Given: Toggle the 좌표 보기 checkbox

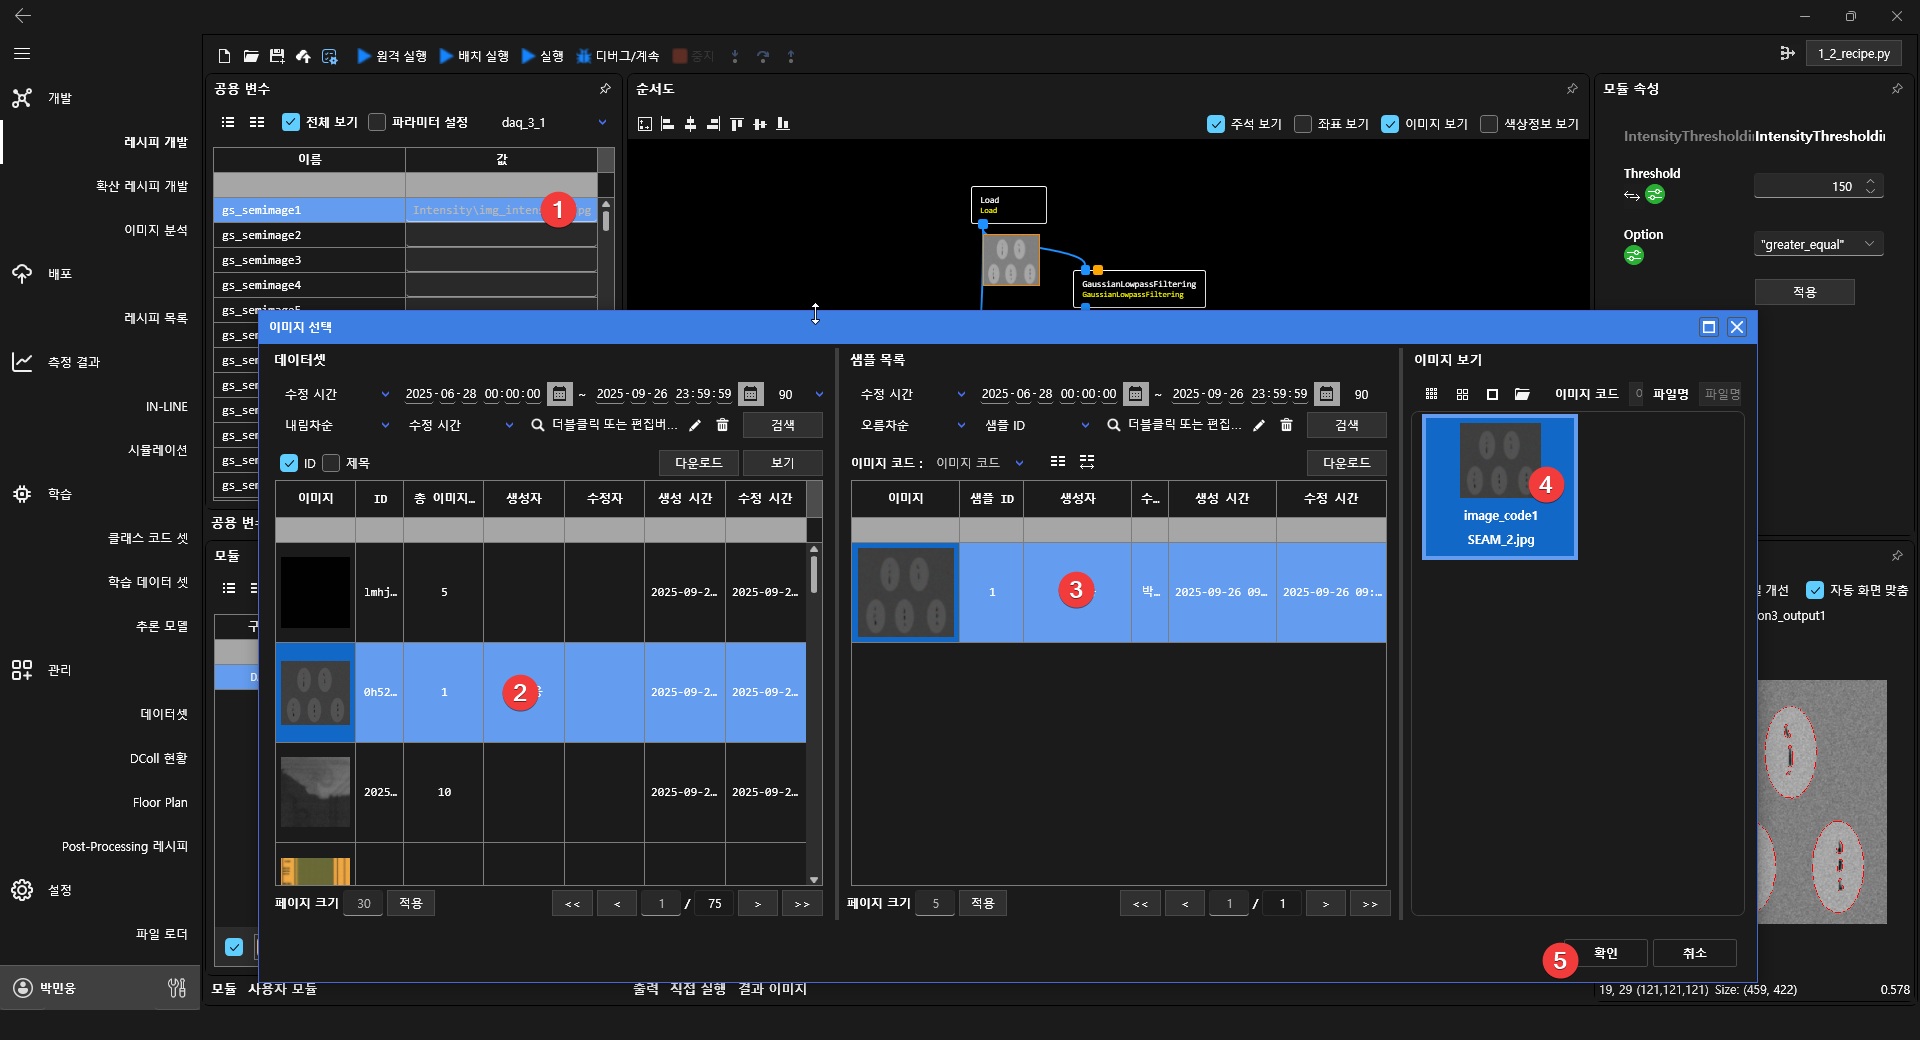Looking at the screenshot, I should point(1303,124).
